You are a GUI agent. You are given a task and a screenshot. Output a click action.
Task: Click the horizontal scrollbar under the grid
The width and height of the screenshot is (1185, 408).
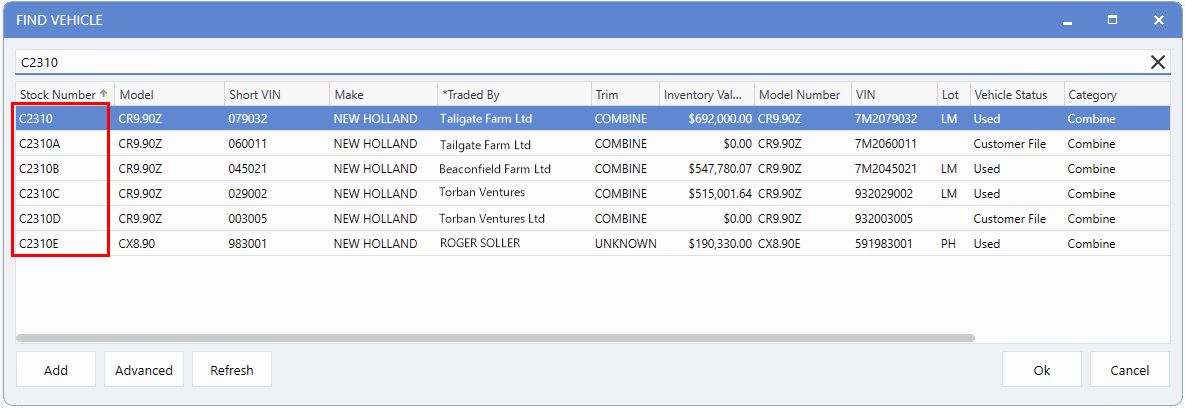[x=495, y=338]
